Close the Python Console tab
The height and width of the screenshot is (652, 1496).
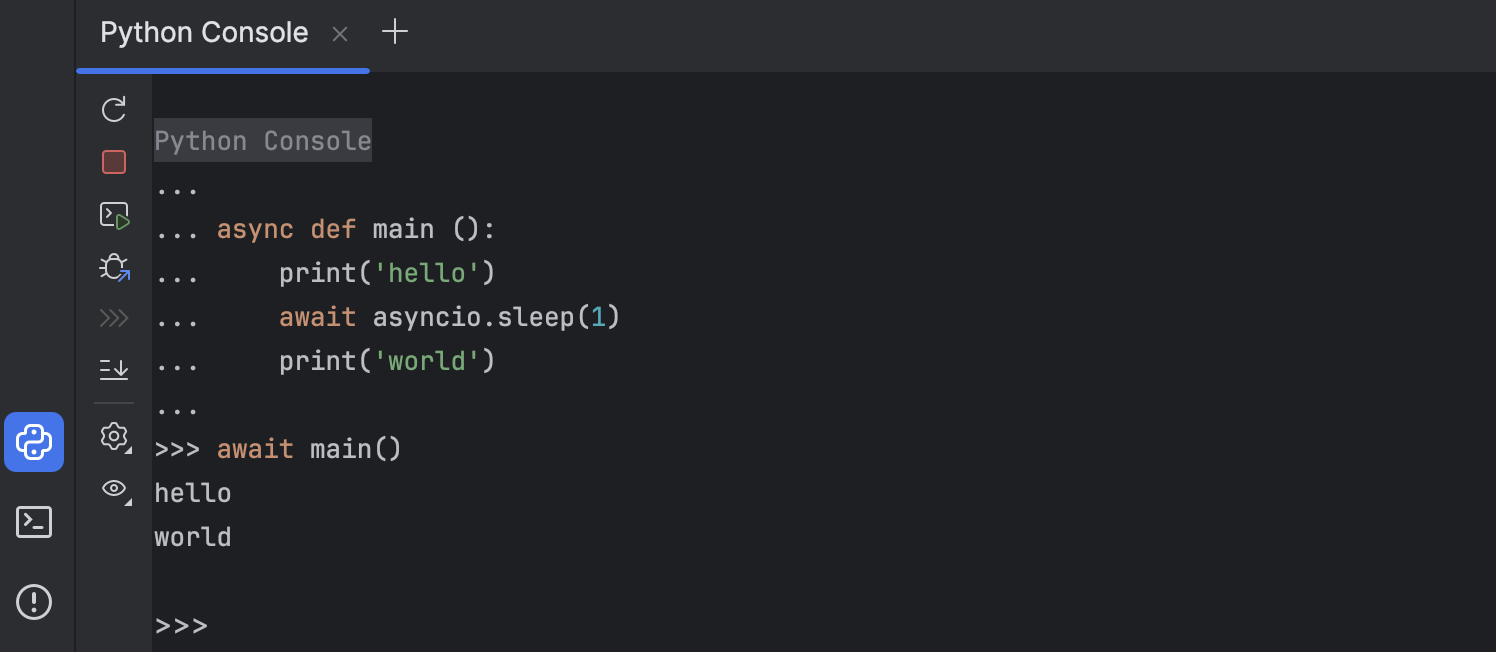click(339, 33)
